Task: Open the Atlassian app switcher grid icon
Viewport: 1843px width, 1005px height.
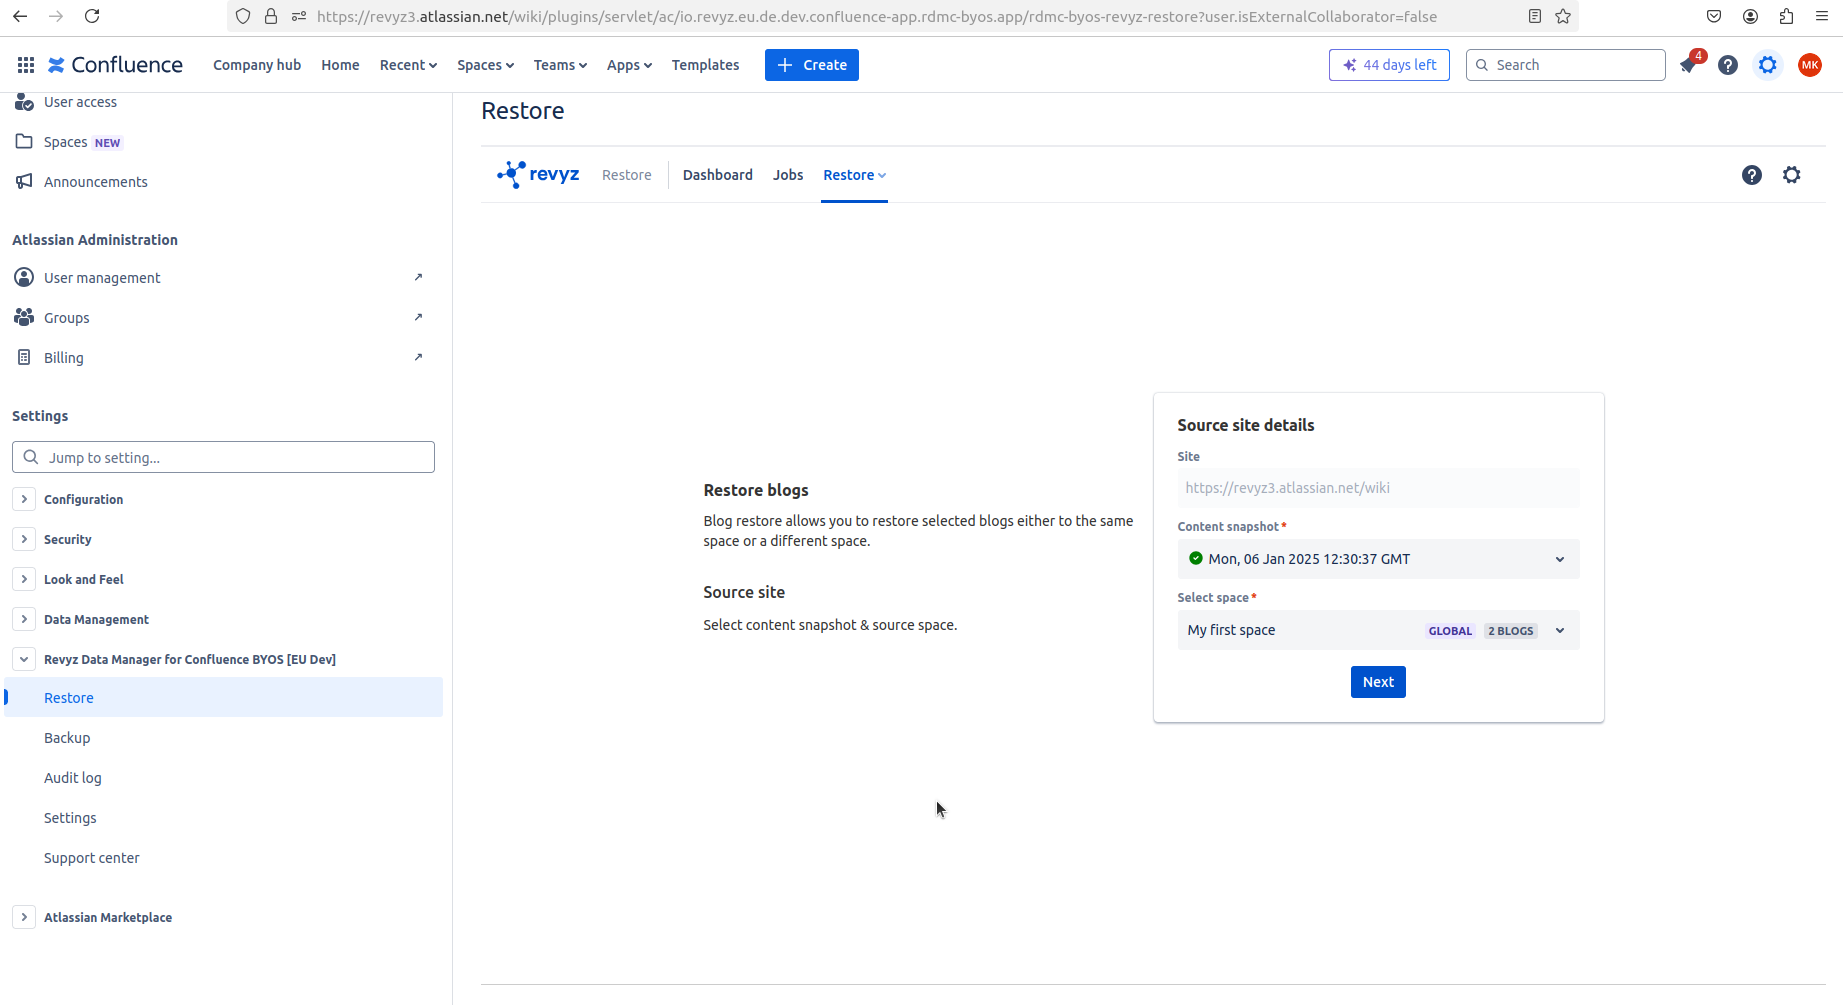Action: point(26,65)
